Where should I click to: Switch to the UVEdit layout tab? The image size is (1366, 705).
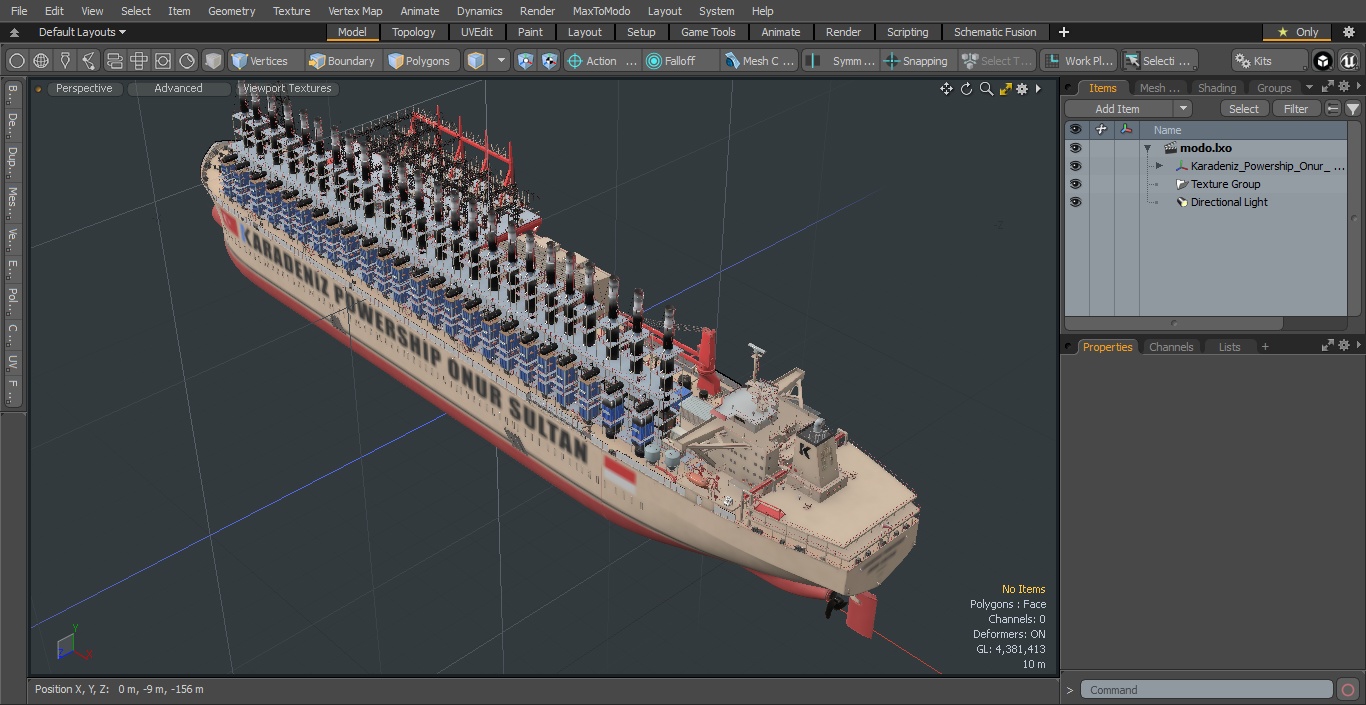477,32
